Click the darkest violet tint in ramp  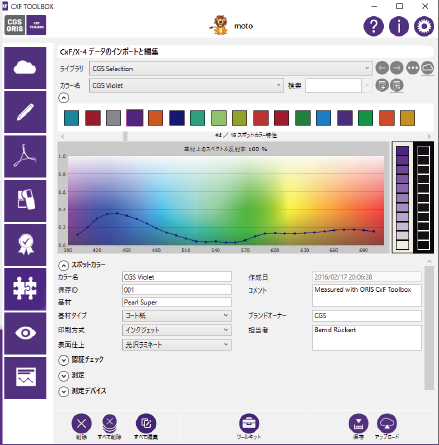403,151
